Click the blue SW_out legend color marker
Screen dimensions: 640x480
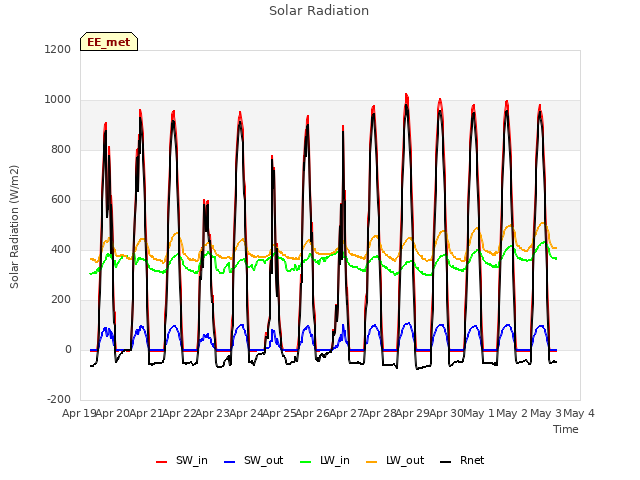(x=230, y=462)
